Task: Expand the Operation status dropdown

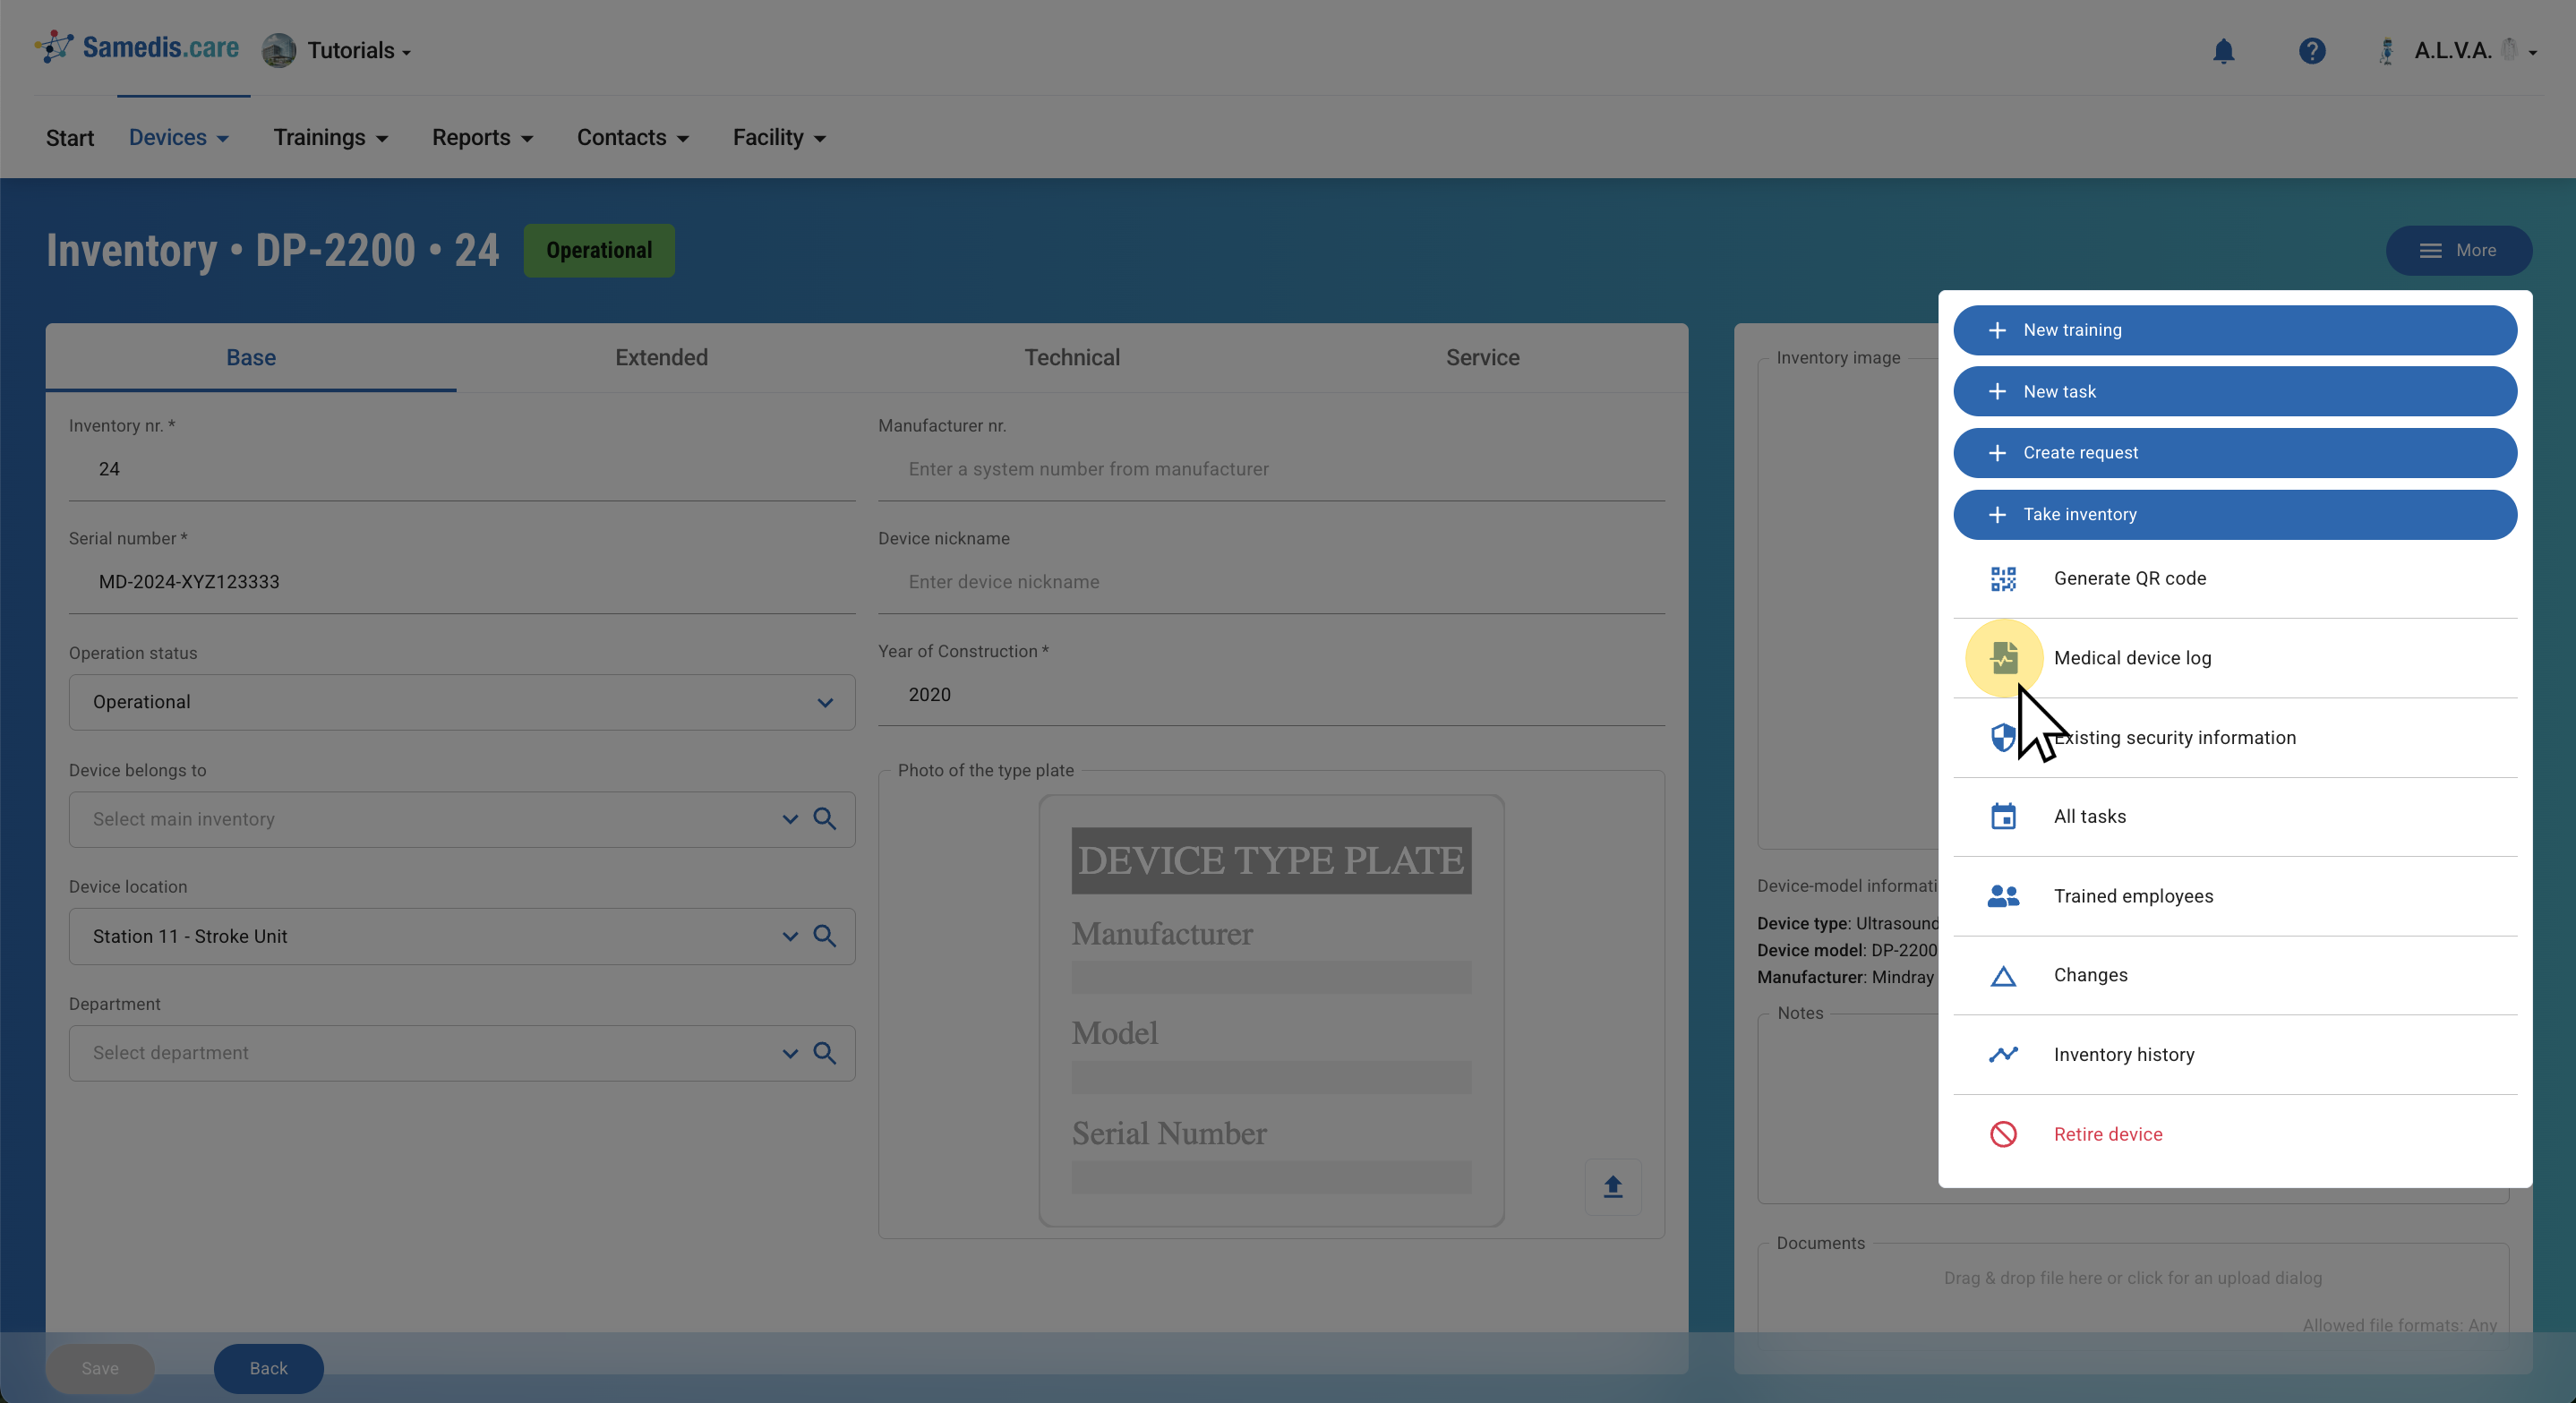Action: (x=825, y=702)
